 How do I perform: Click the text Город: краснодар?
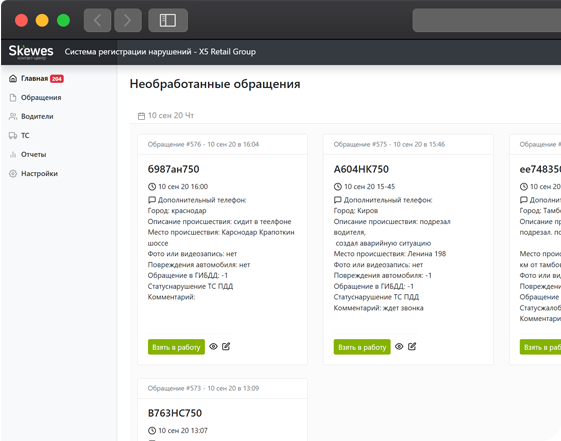177,211
